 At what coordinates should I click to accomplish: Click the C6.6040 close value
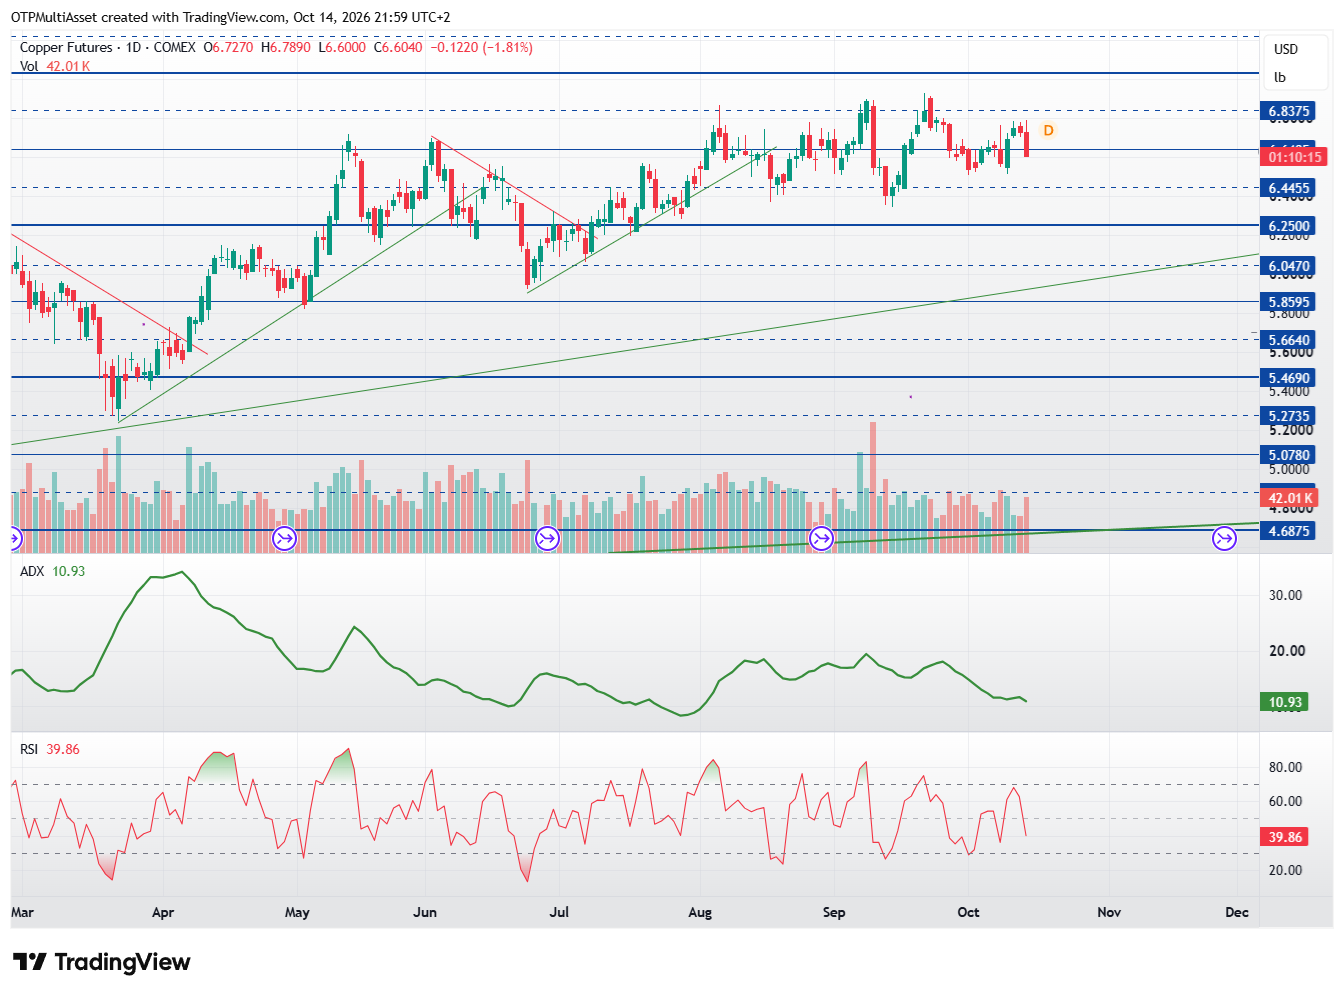(398, 47)
